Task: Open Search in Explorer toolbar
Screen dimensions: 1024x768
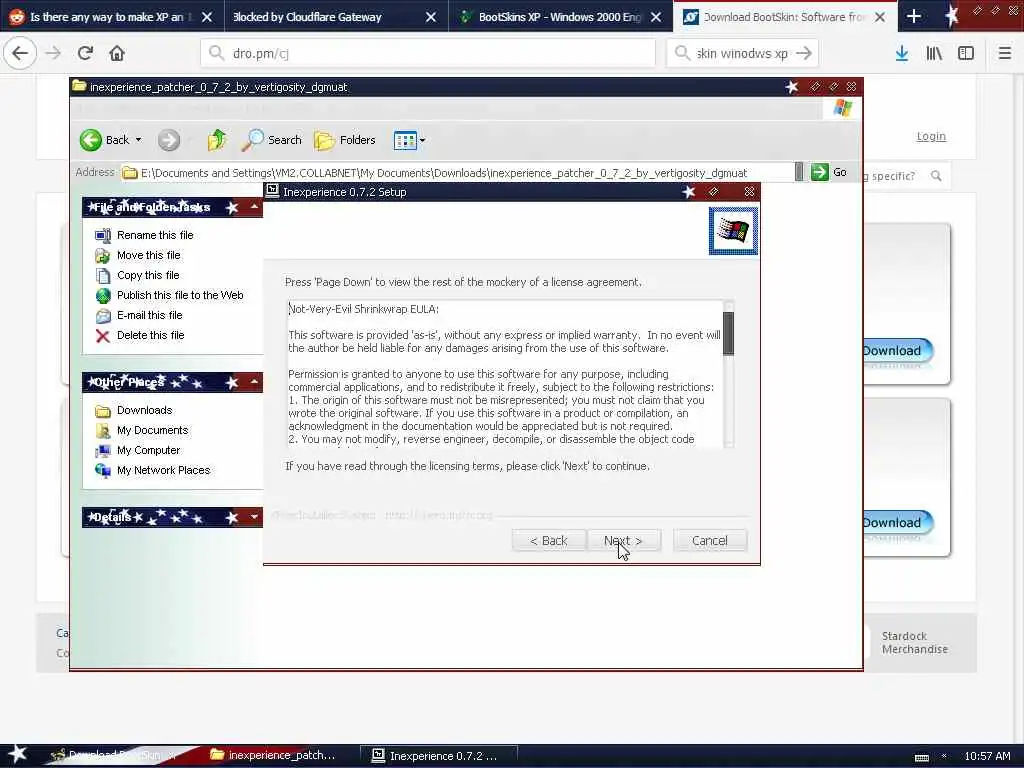Action: click(272, 140)
